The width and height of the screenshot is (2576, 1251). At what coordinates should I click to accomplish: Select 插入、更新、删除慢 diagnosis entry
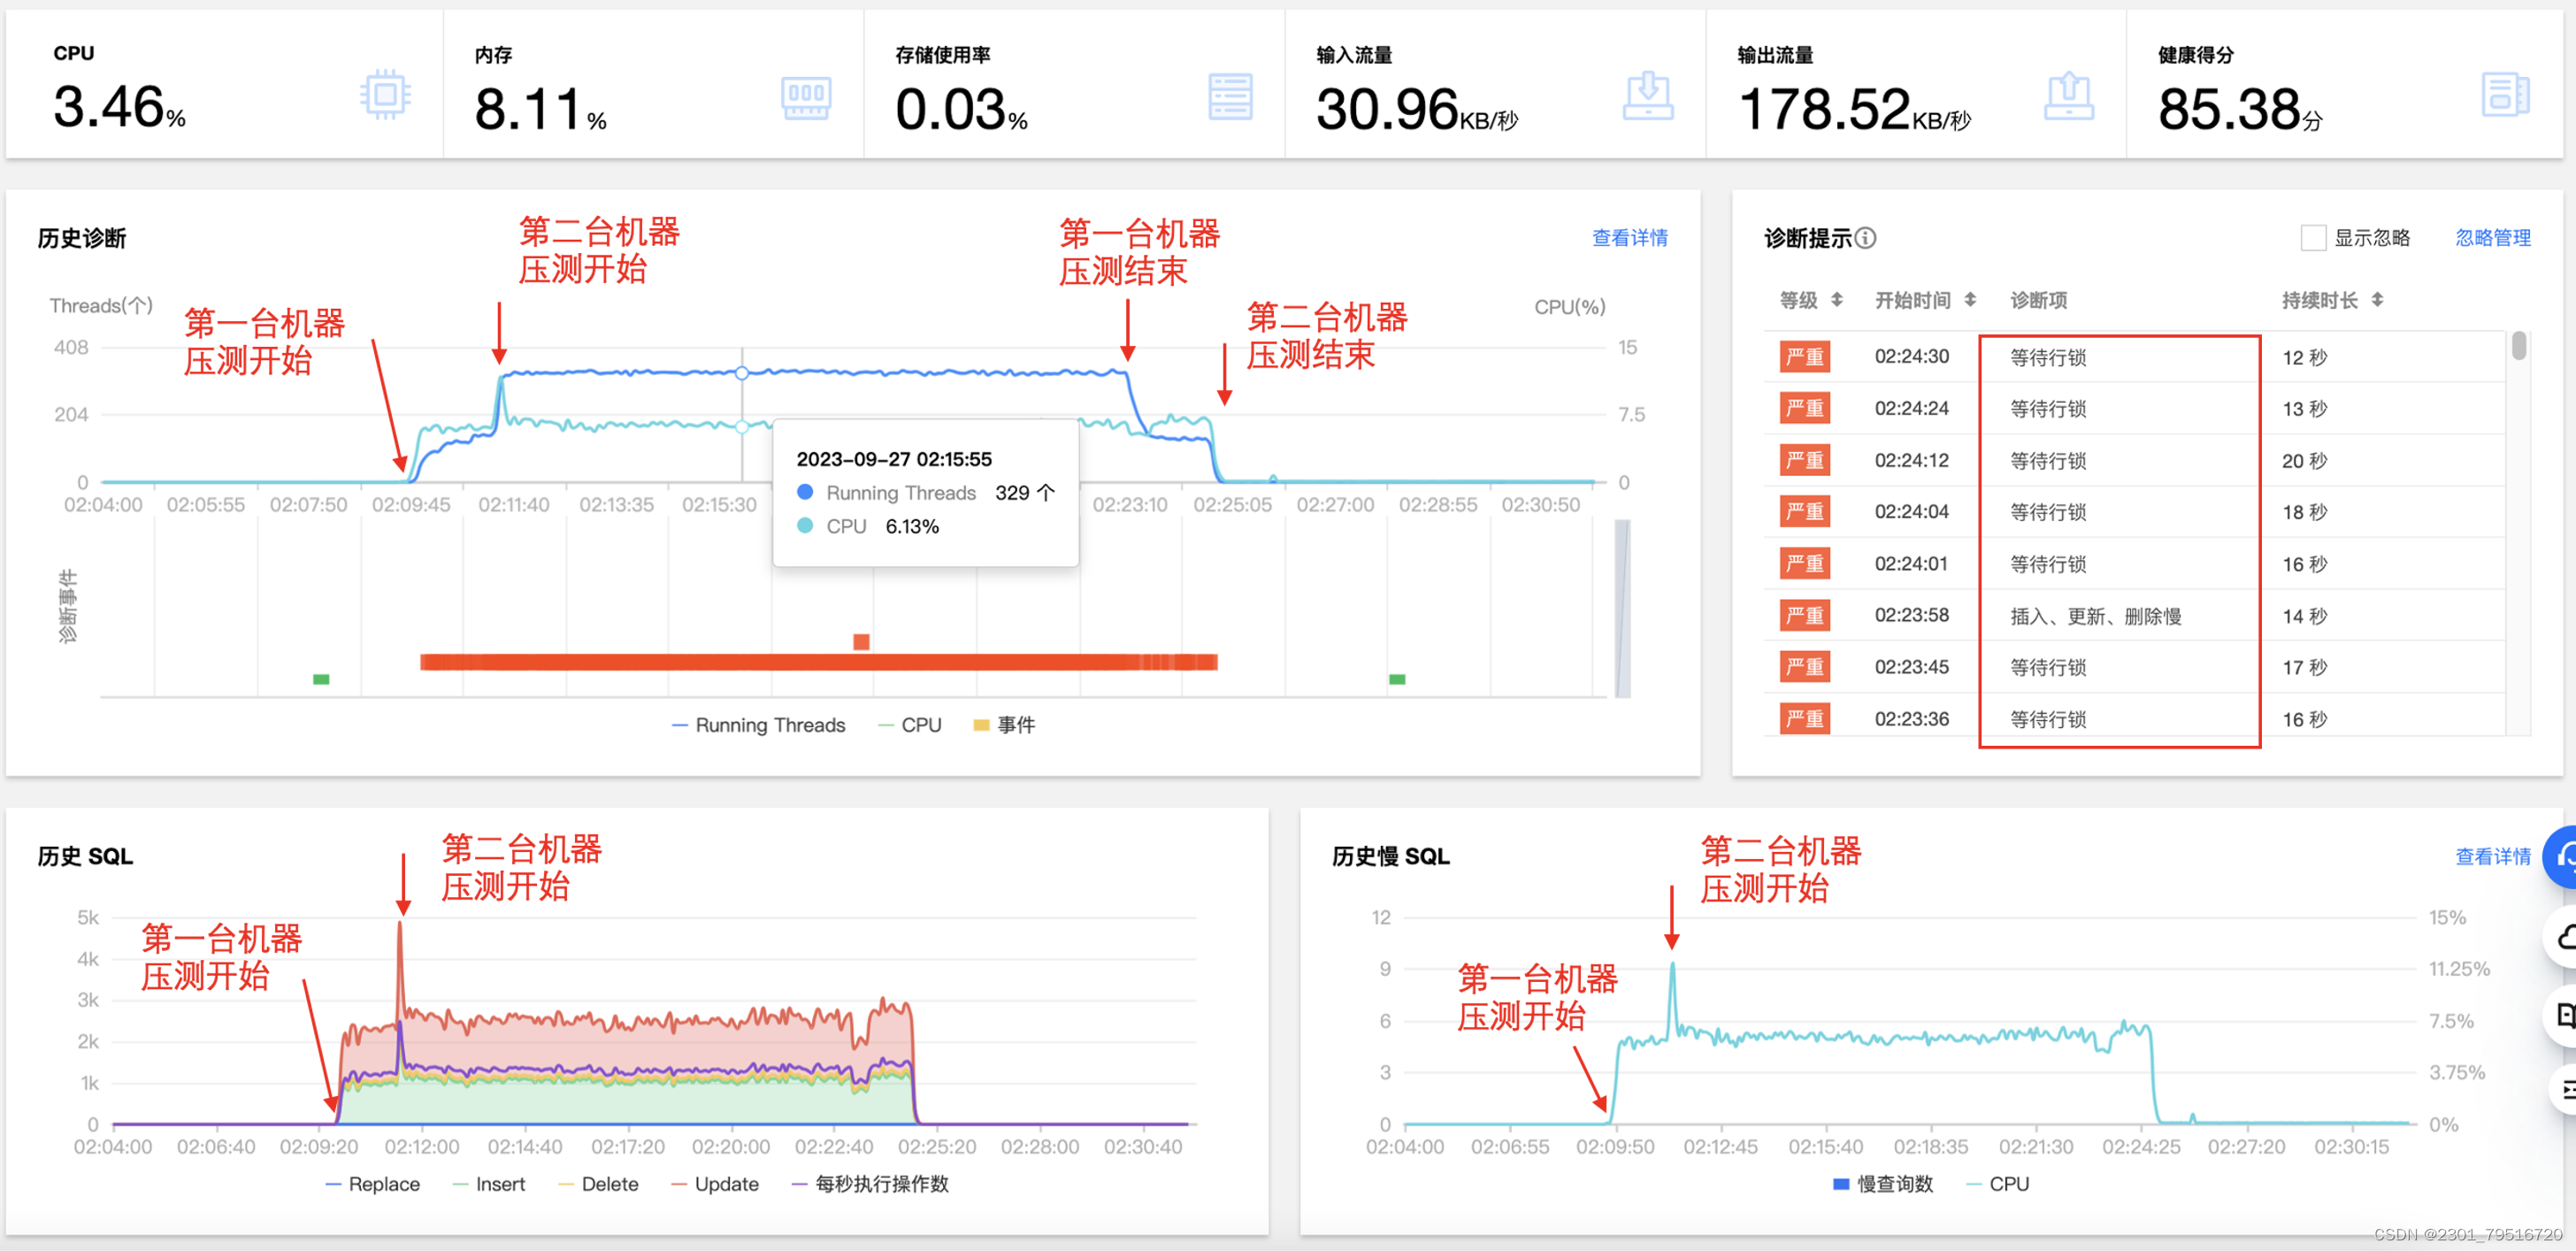(2096, 616)
